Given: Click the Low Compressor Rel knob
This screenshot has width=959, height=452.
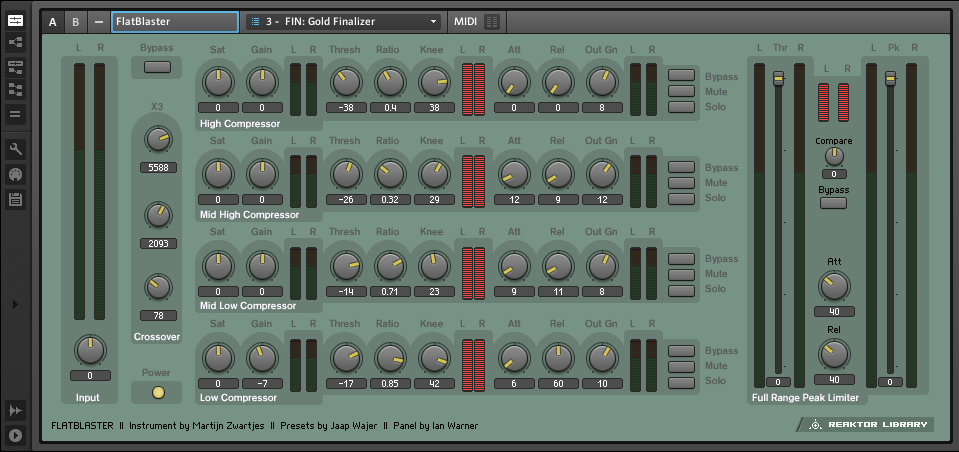Looking at the screenshot, I should pyautogui.click(x=558, y=358).
